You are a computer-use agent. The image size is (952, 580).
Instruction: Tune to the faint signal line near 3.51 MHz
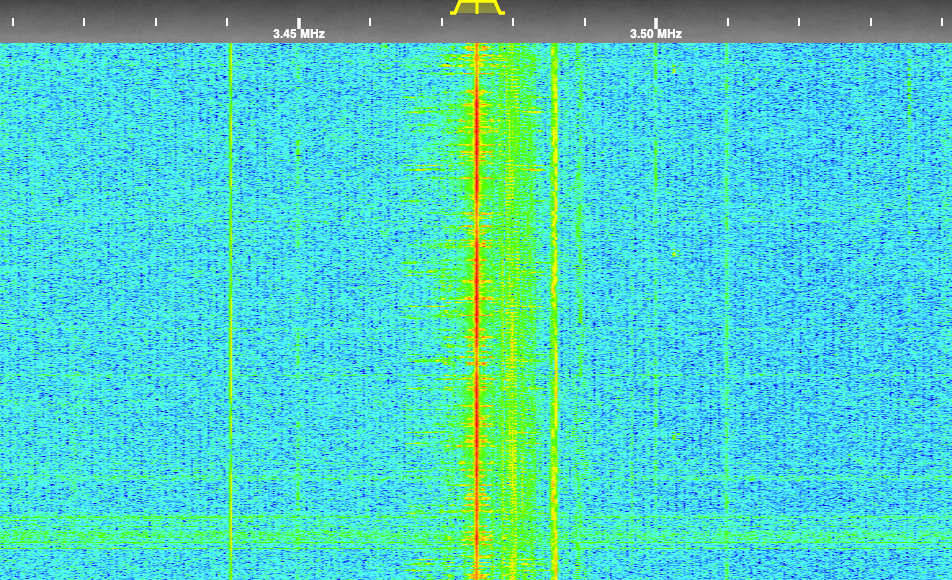726,300
